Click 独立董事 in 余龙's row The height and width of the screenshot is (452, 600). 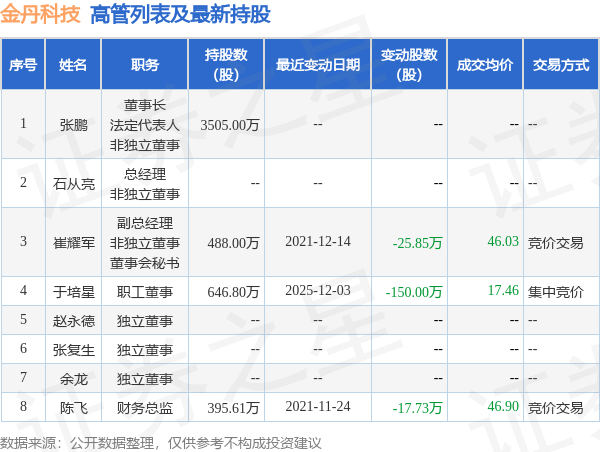[145, 379]
